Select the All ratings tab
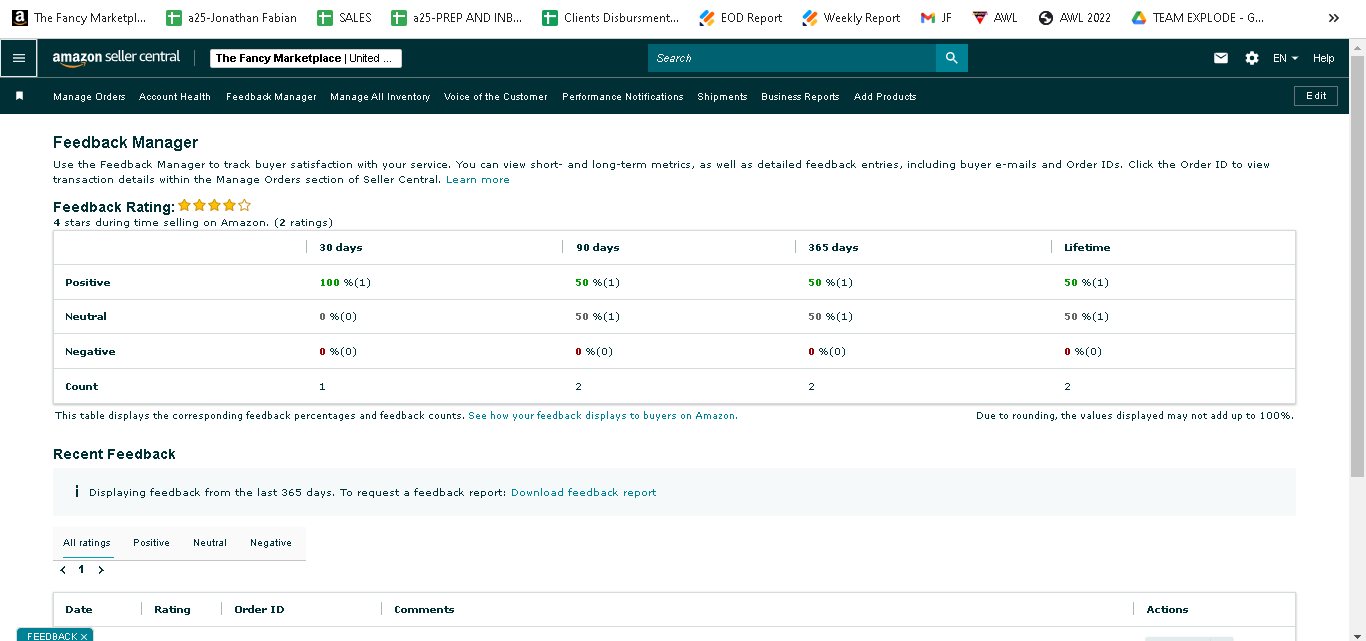The image size is (1366, 641). (88, 543)
